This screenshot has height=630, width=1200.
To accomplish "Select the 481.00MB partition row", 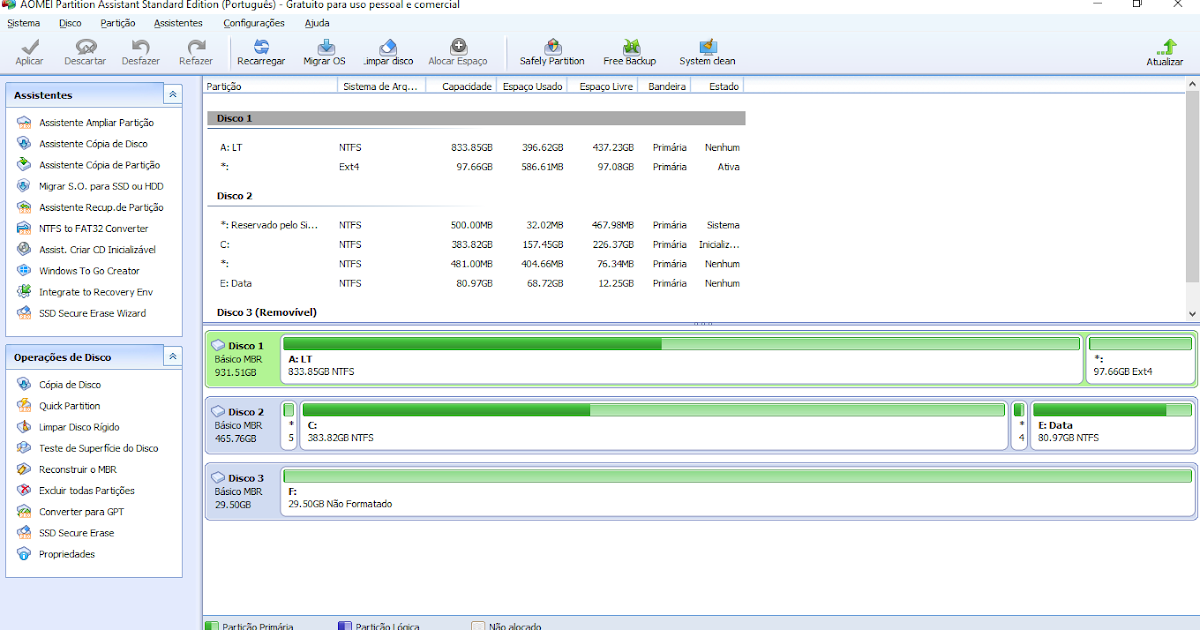I will (x=476, y=264).
